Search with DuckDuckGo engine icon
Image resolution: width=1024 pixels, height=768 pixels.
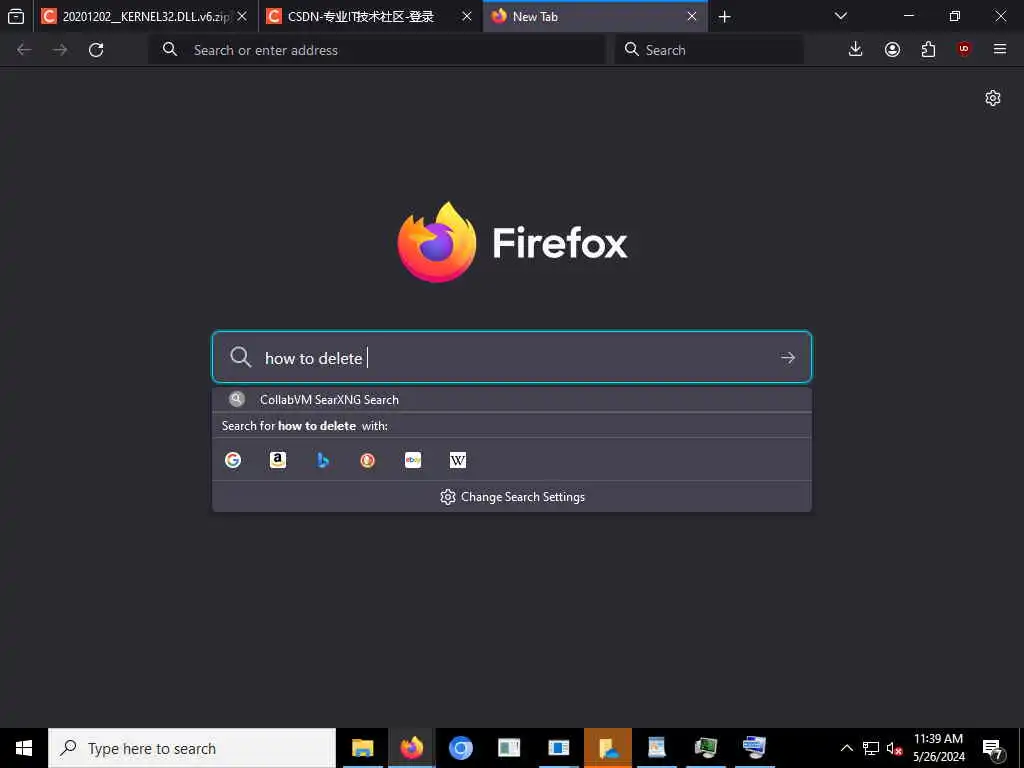click(x=368, y=460)
